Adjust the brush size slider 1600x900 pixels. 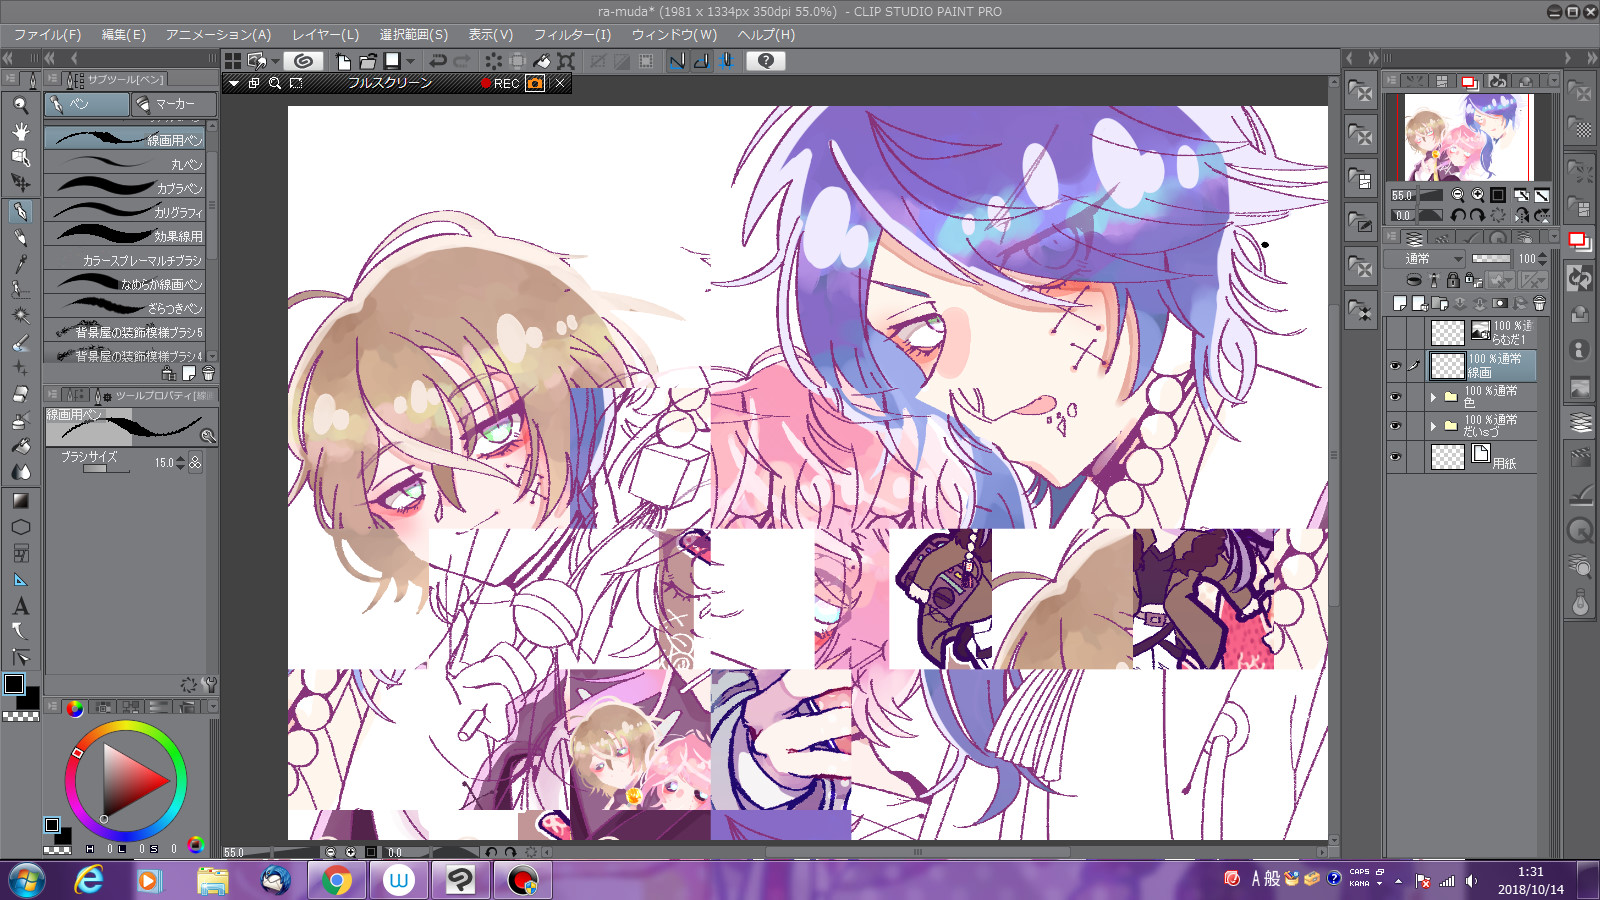(106, 468)
